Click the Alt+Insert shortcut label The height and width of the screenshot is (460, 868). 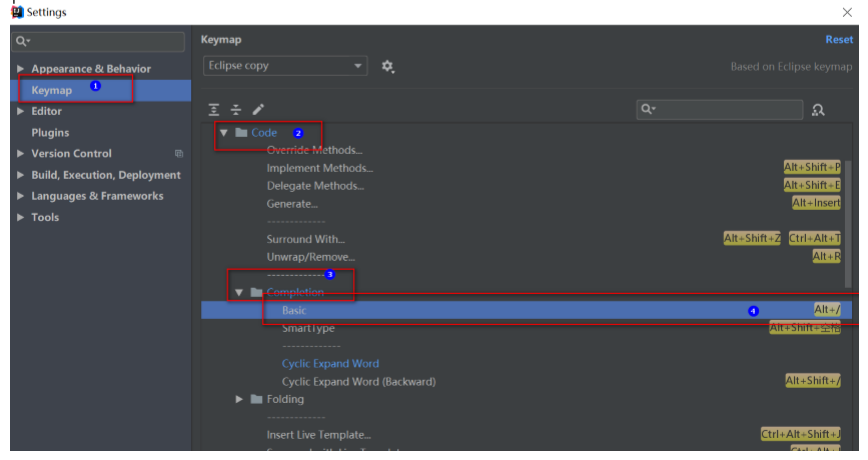(x=816, y=203)
